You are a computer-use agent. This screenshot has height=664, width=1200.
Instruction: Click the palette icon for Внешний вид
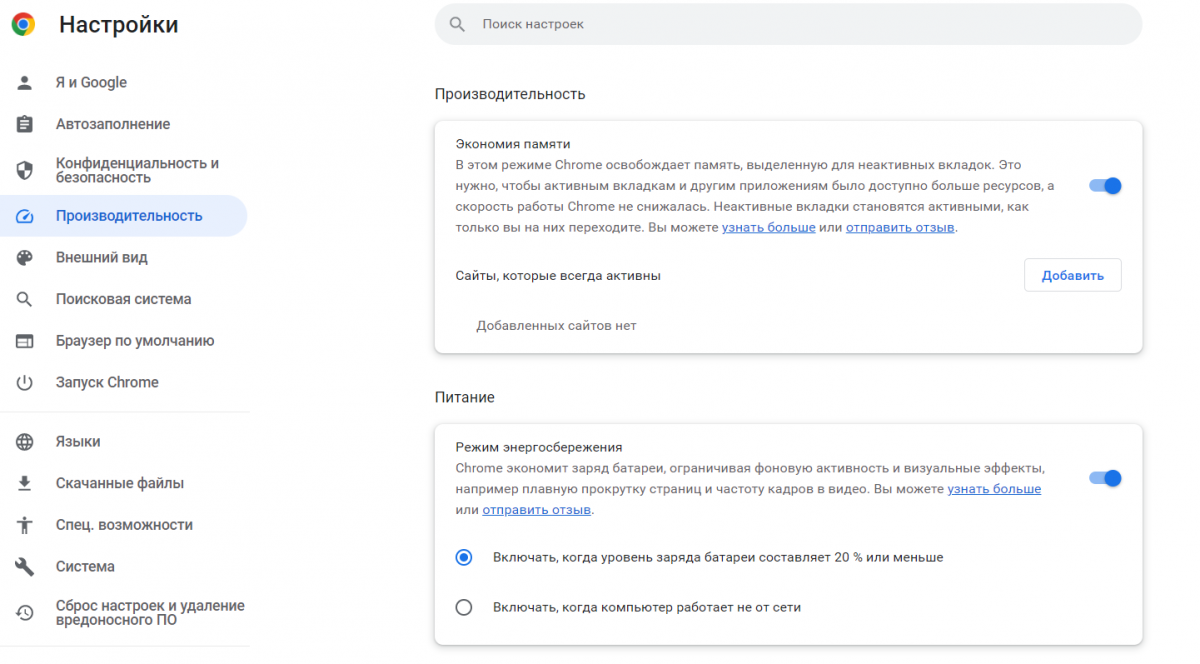(x=25, y=258)
